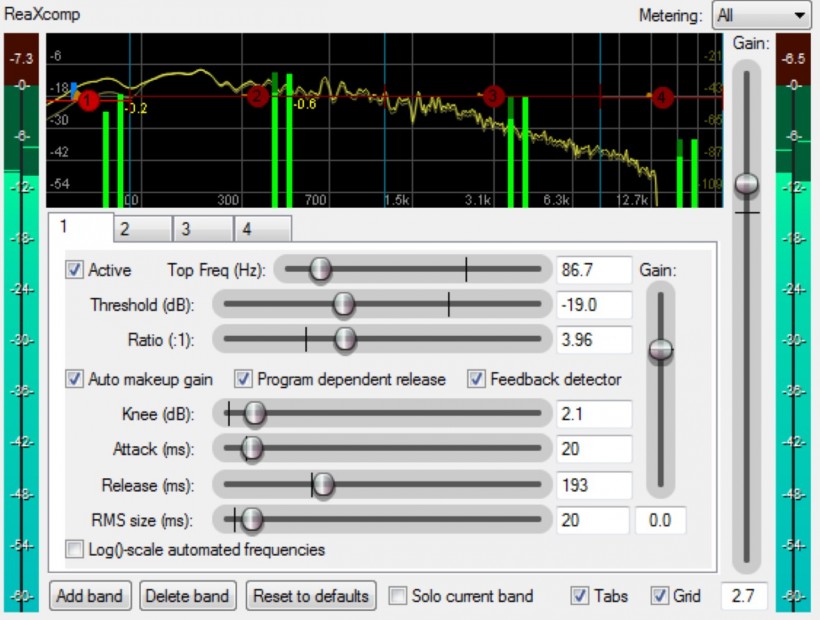
Task: Toggle the Active checkbox for band 1
Action: click(75, 270)
